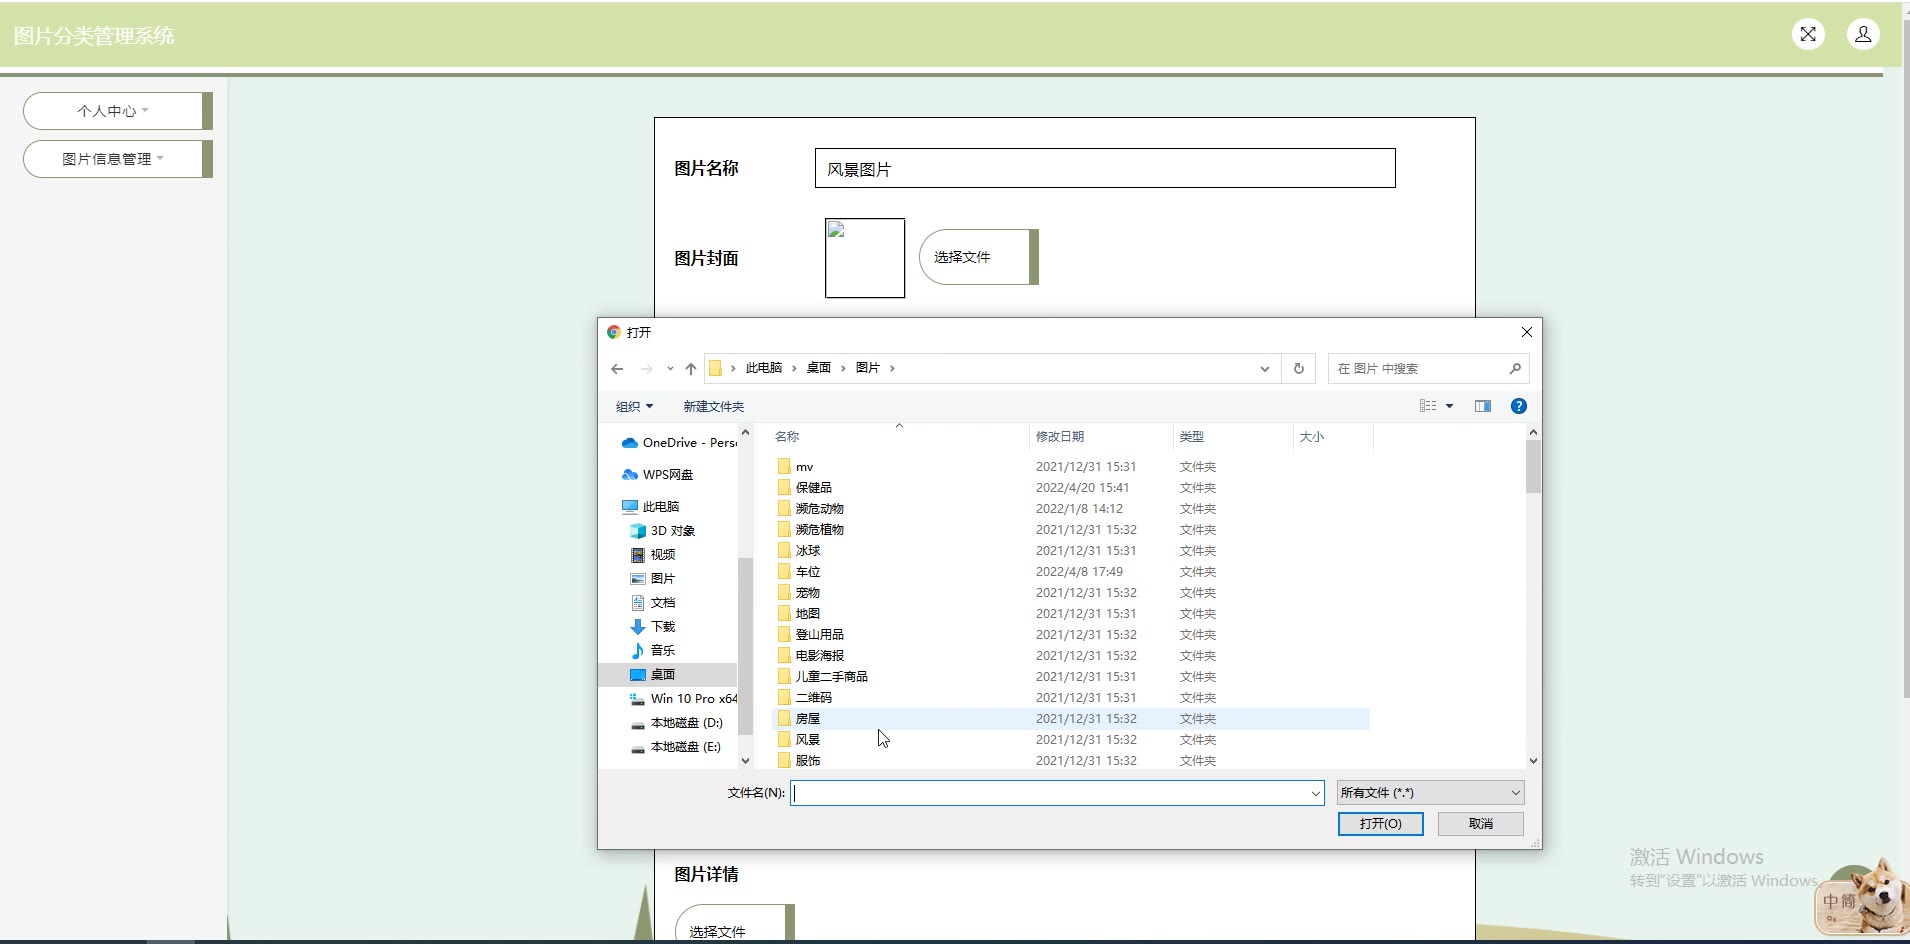Expand the 个人中心 sidebar menu
This screenshot has width=1910, height=944.
[x=113, y=111]
